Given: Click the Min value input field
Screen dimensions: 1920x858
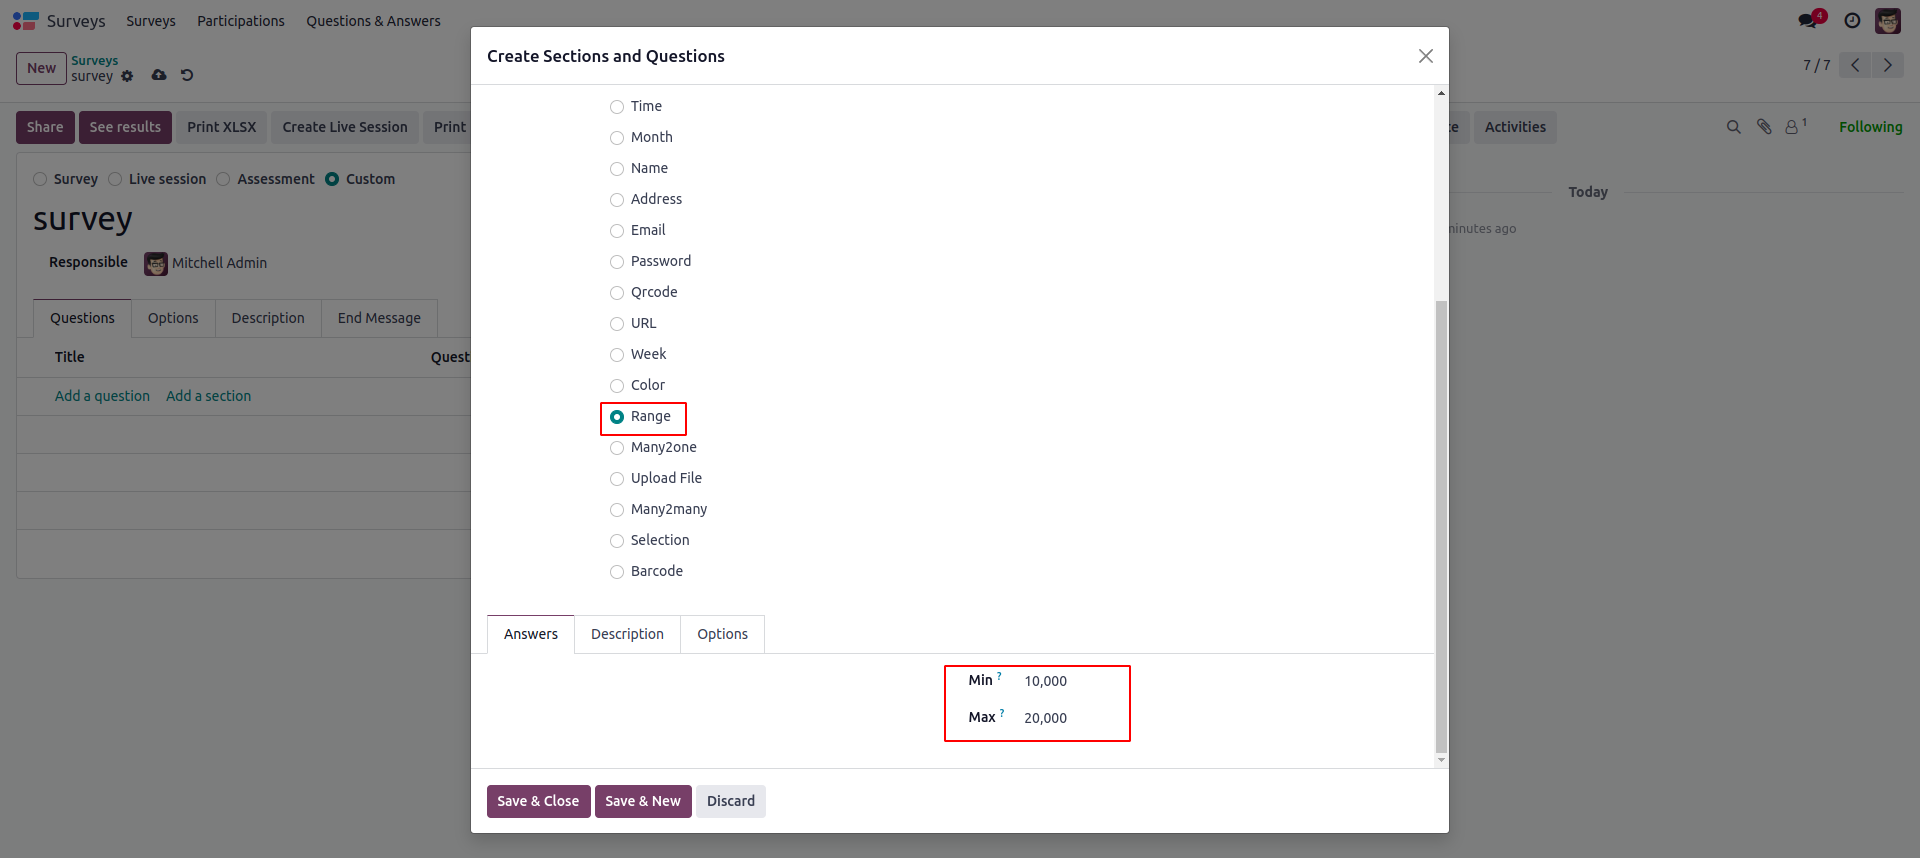Looking at the screenshot, I should click(1070, 681).
